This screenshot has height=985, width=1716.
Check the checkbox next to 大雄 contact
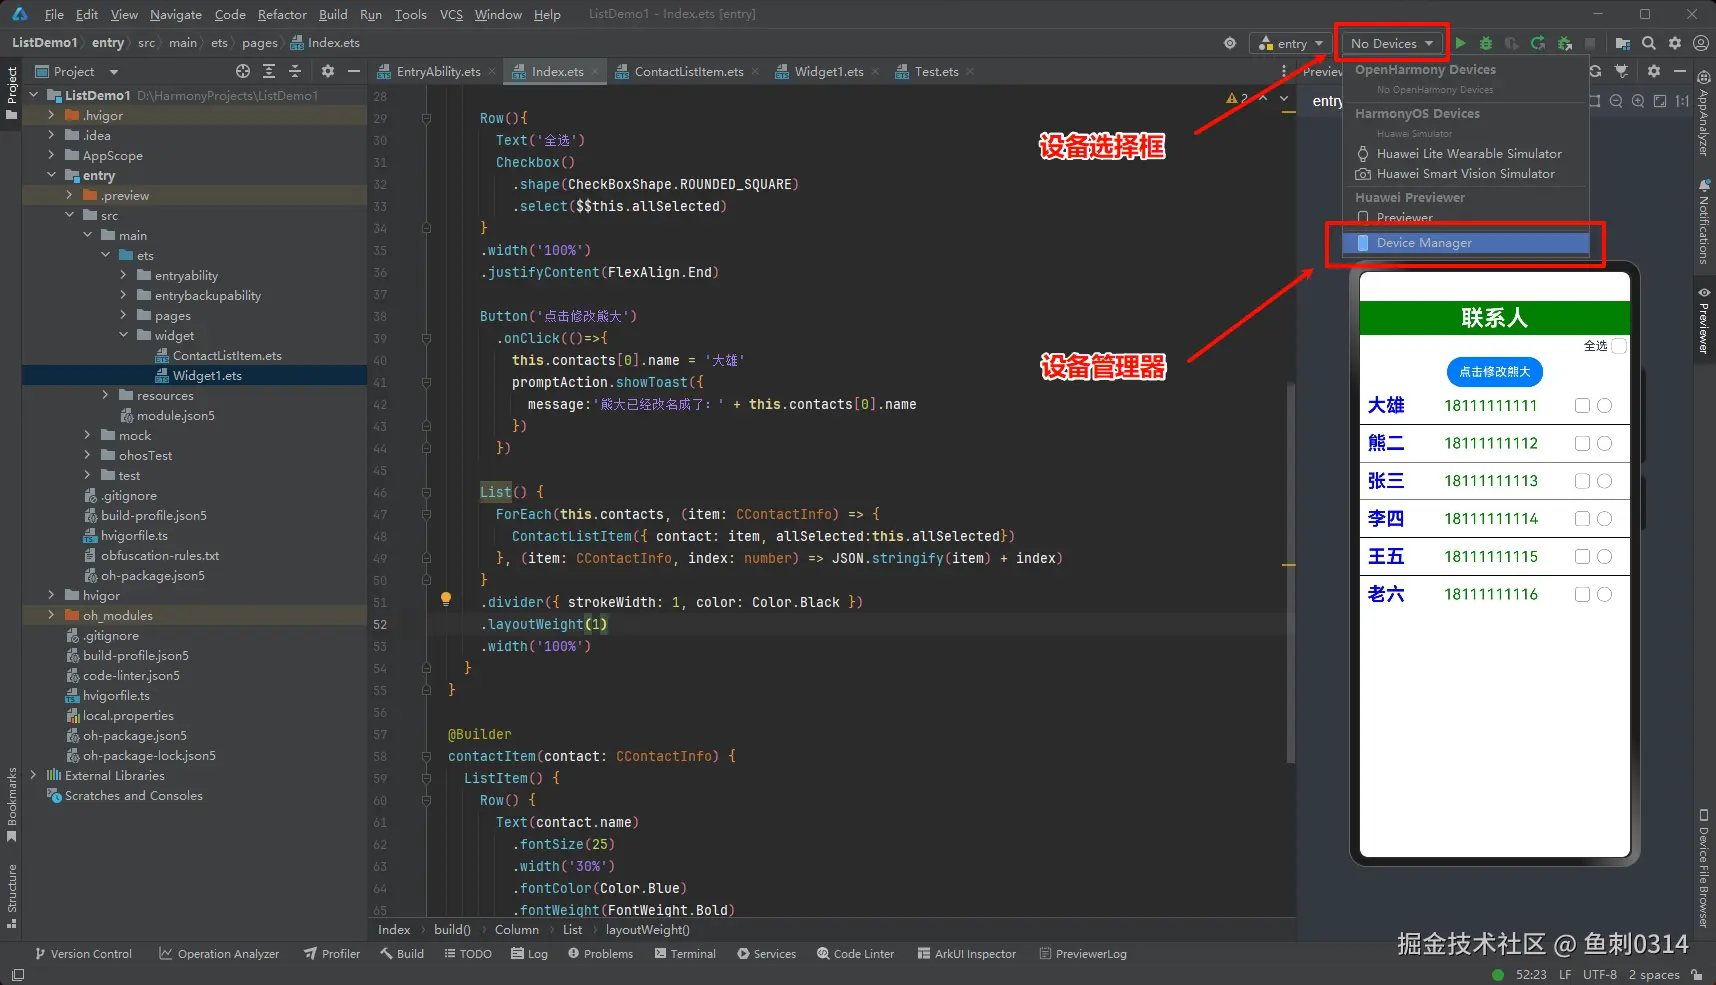pos(1582,406)
